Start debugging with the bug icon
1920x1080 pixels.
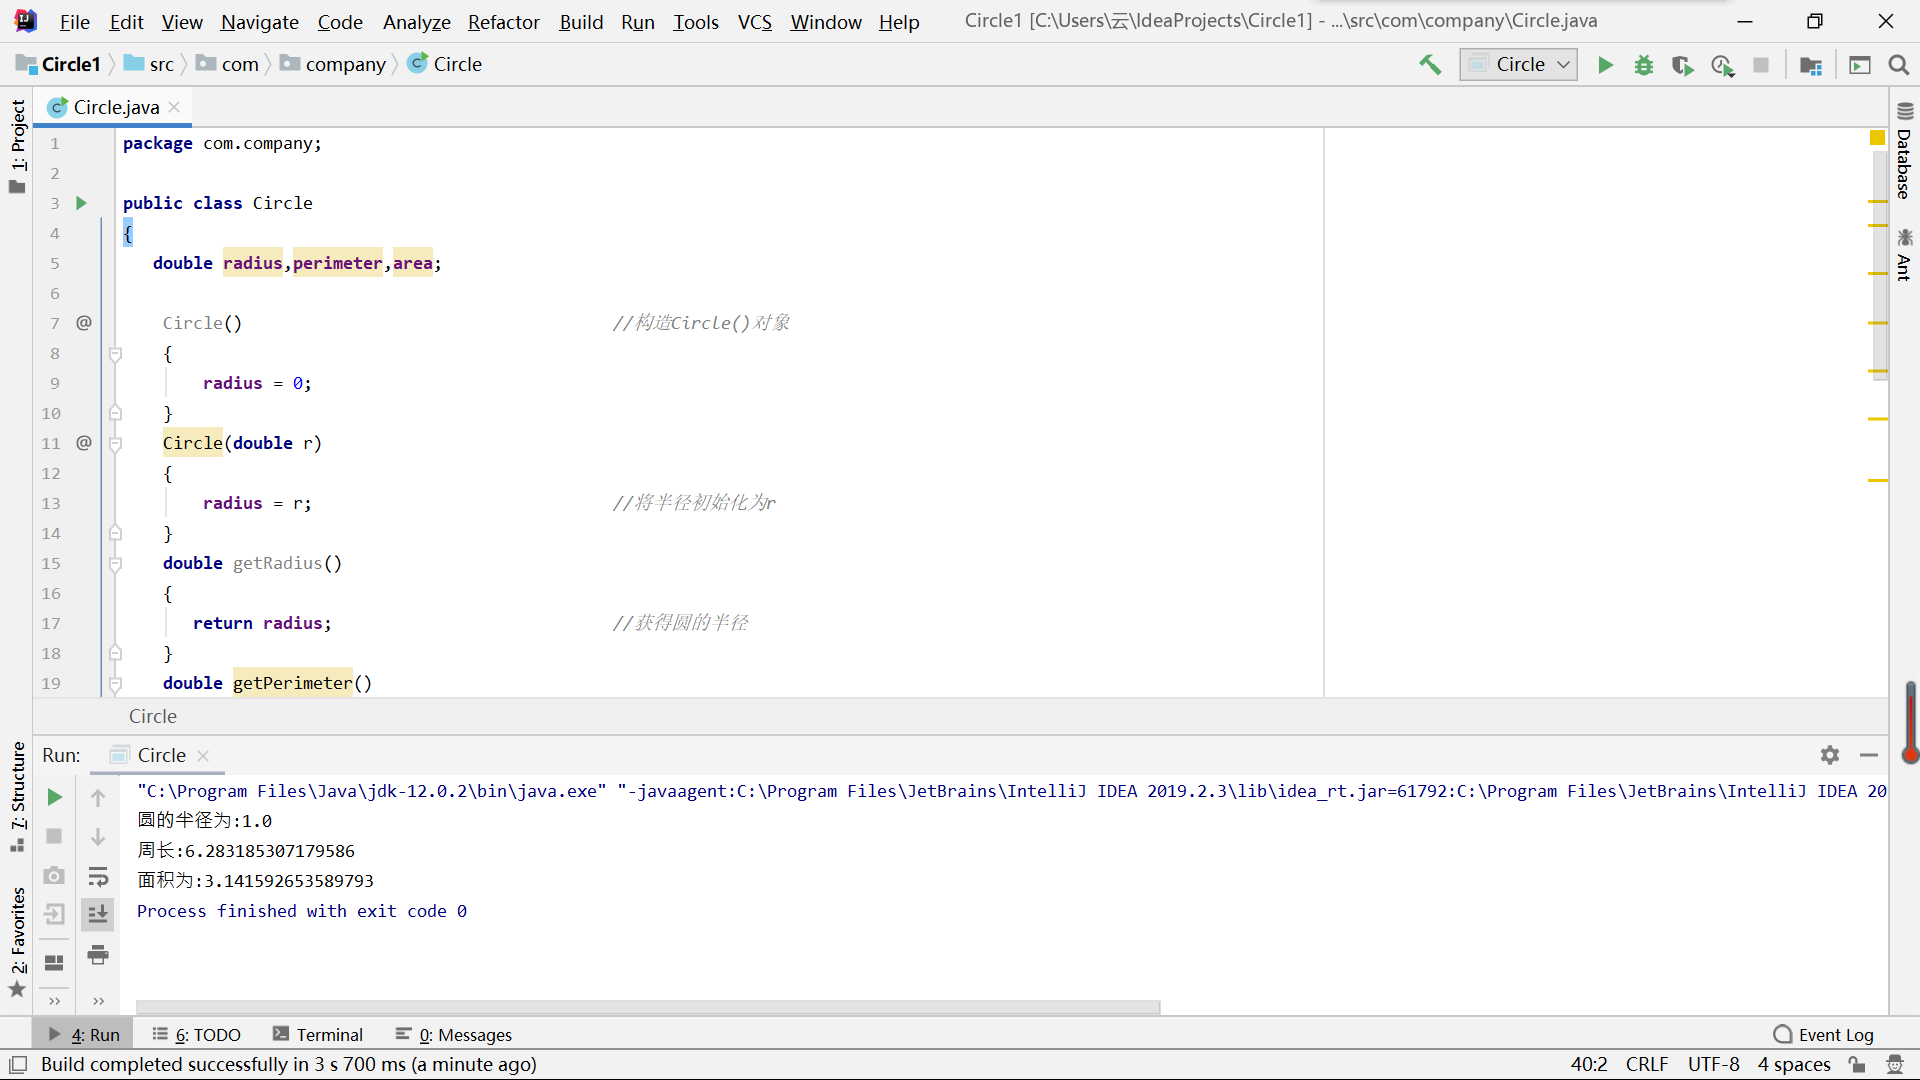point(1644,65)
